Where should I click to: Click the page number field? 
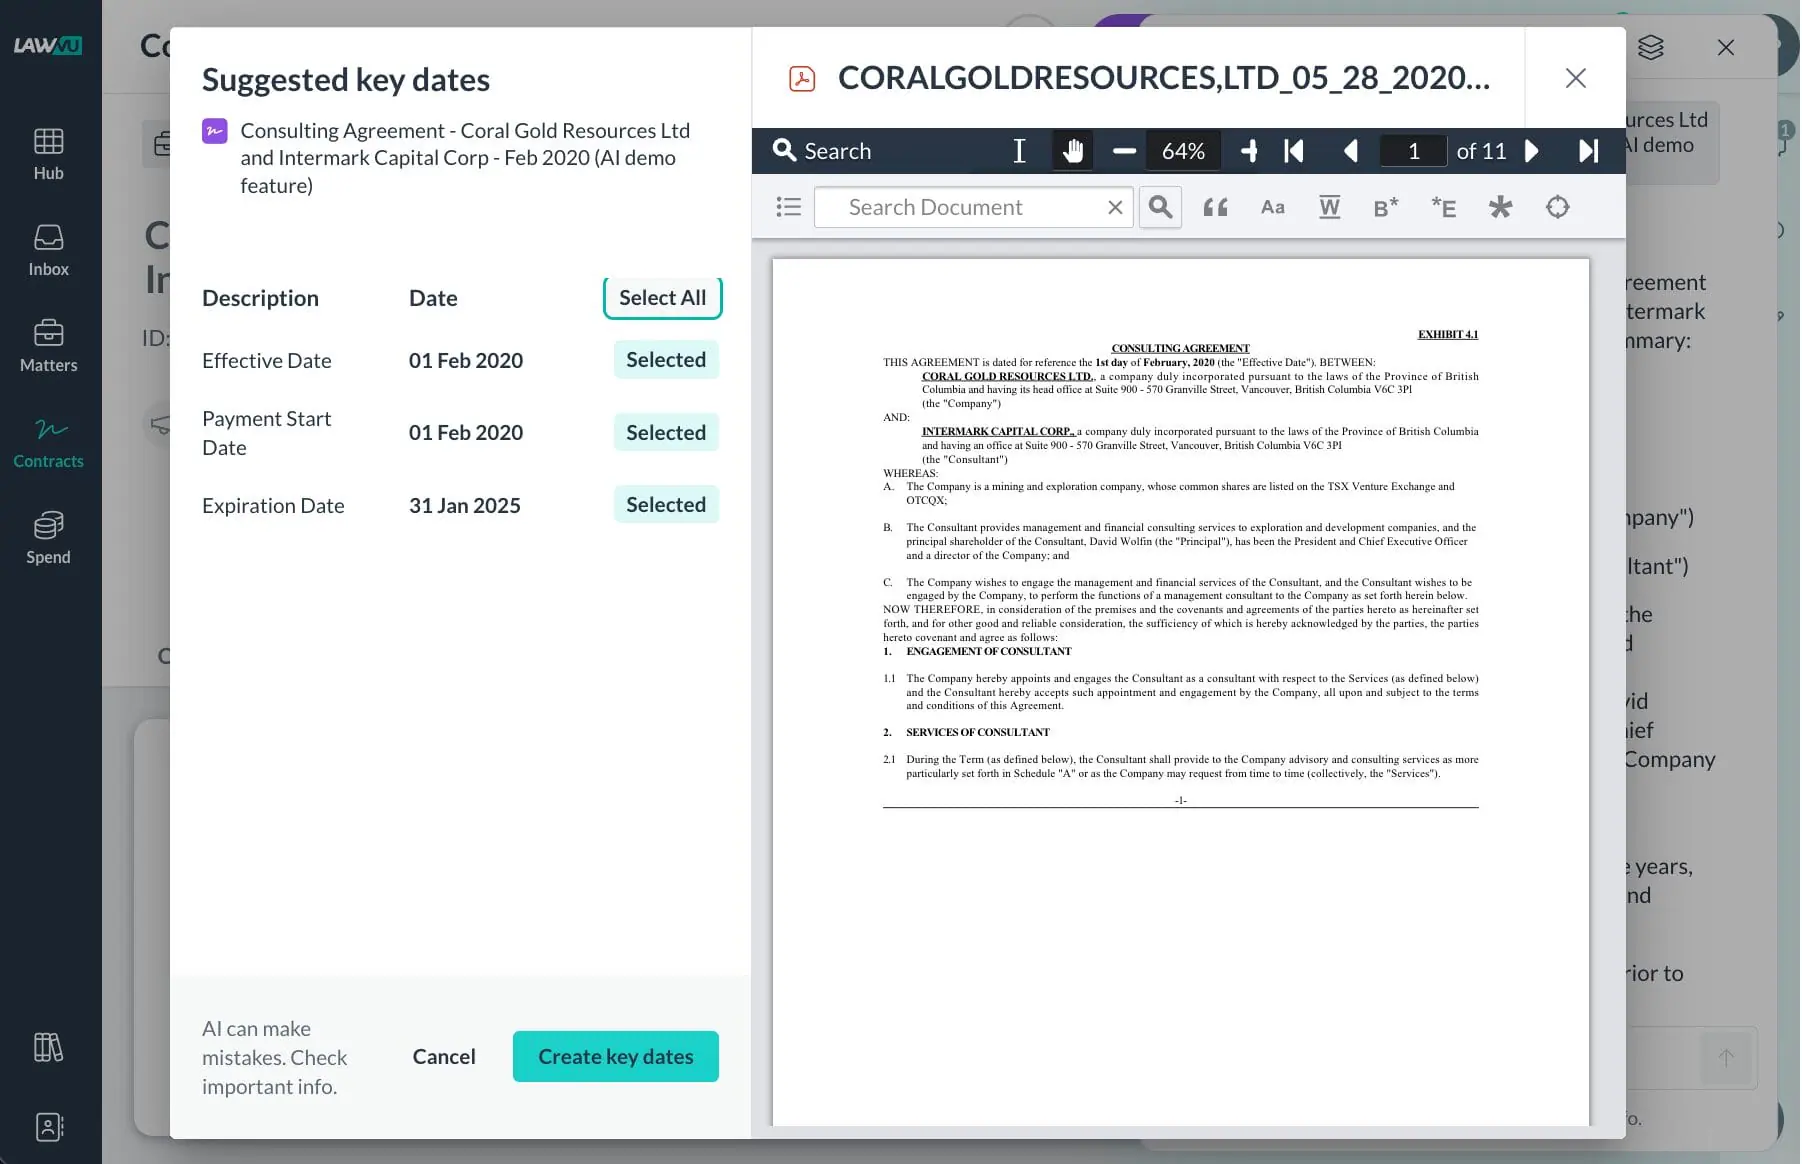tap(1413, 151)
